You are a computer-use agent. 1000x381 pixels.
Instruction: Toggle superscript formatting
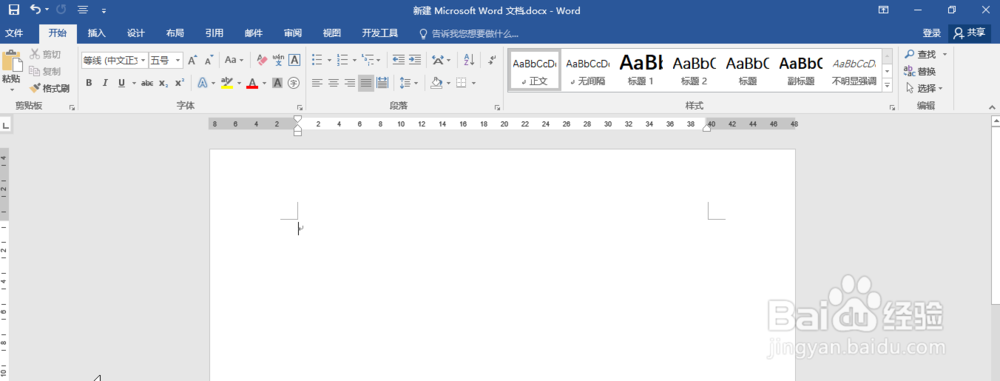tap(180, 83)
